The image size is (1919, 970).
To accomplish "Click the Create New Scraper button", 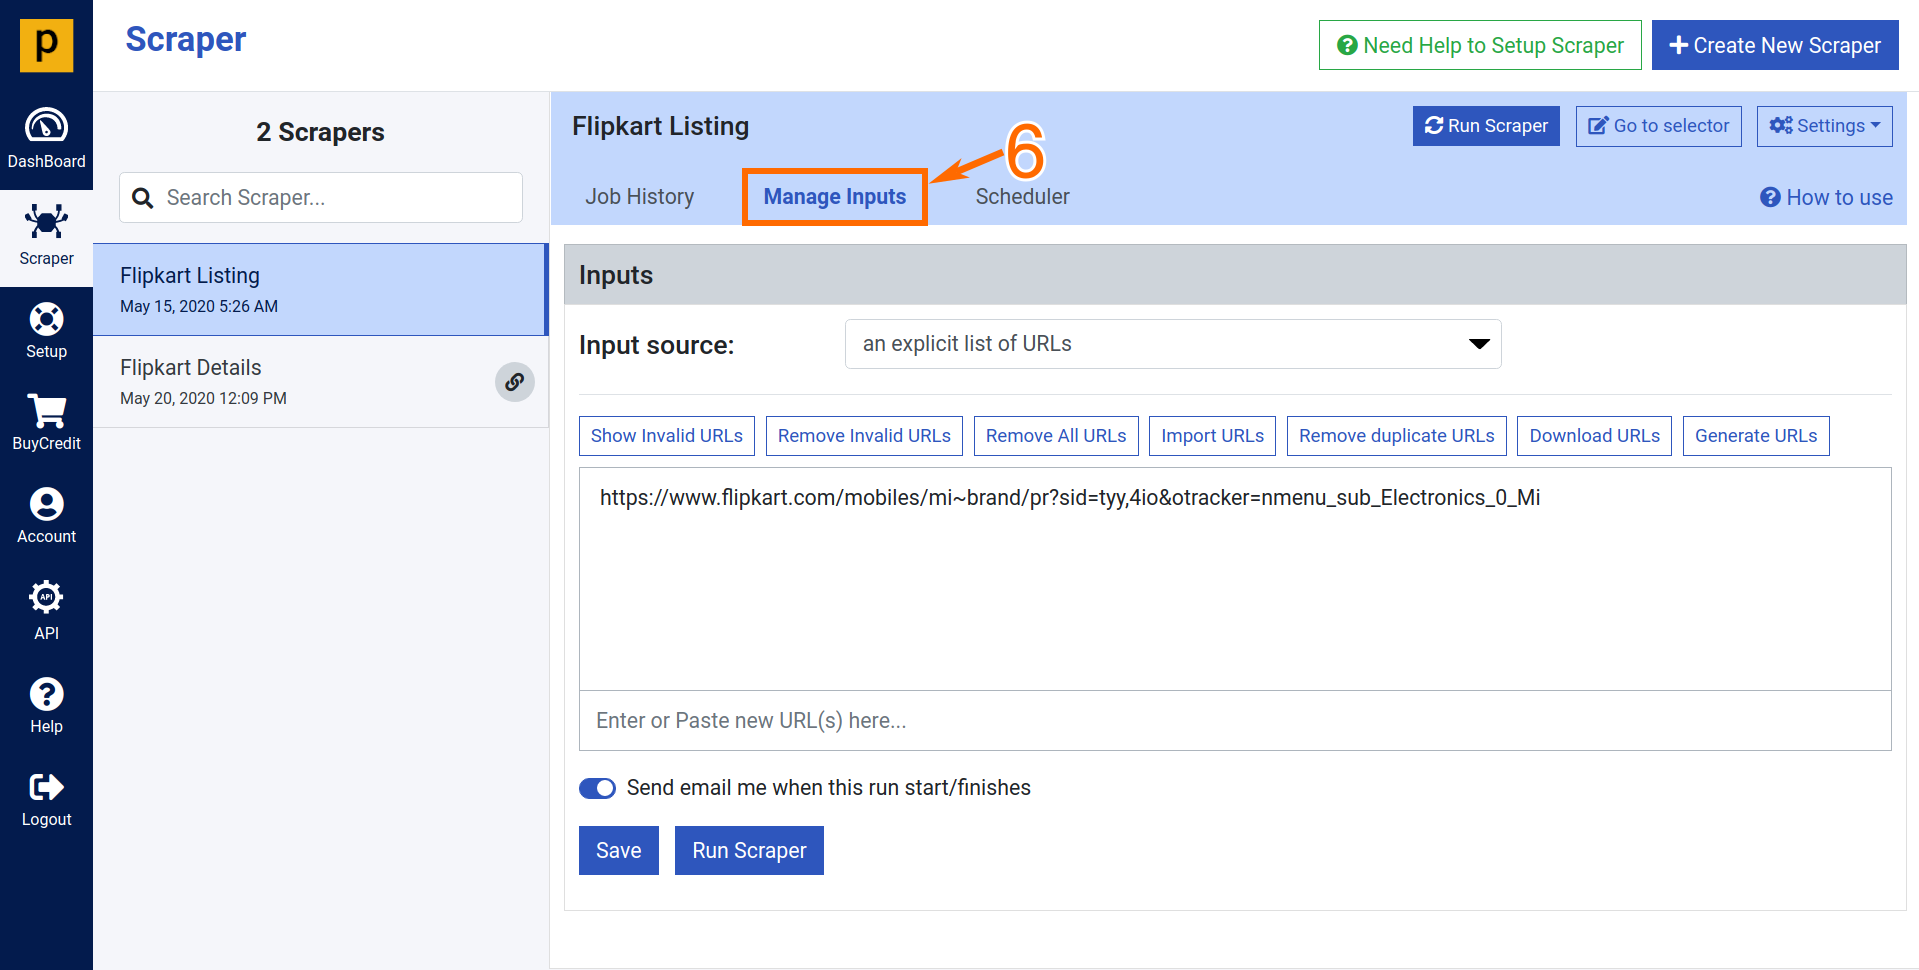I will 1774,46.
